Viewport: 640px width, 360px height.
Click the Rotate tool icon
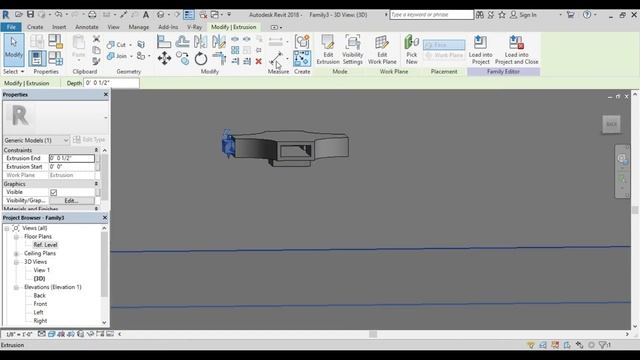(x=200, y=59)
